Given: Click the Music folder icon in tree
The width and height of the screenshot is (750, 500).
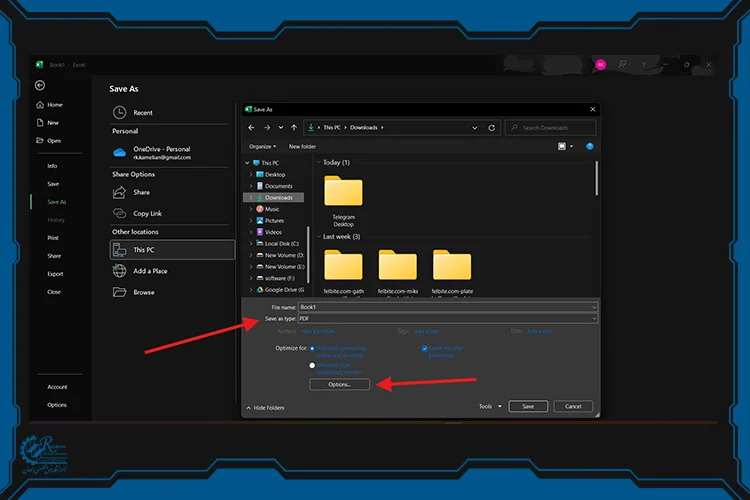Looking at the screenshot, I should tap(260, 209).
